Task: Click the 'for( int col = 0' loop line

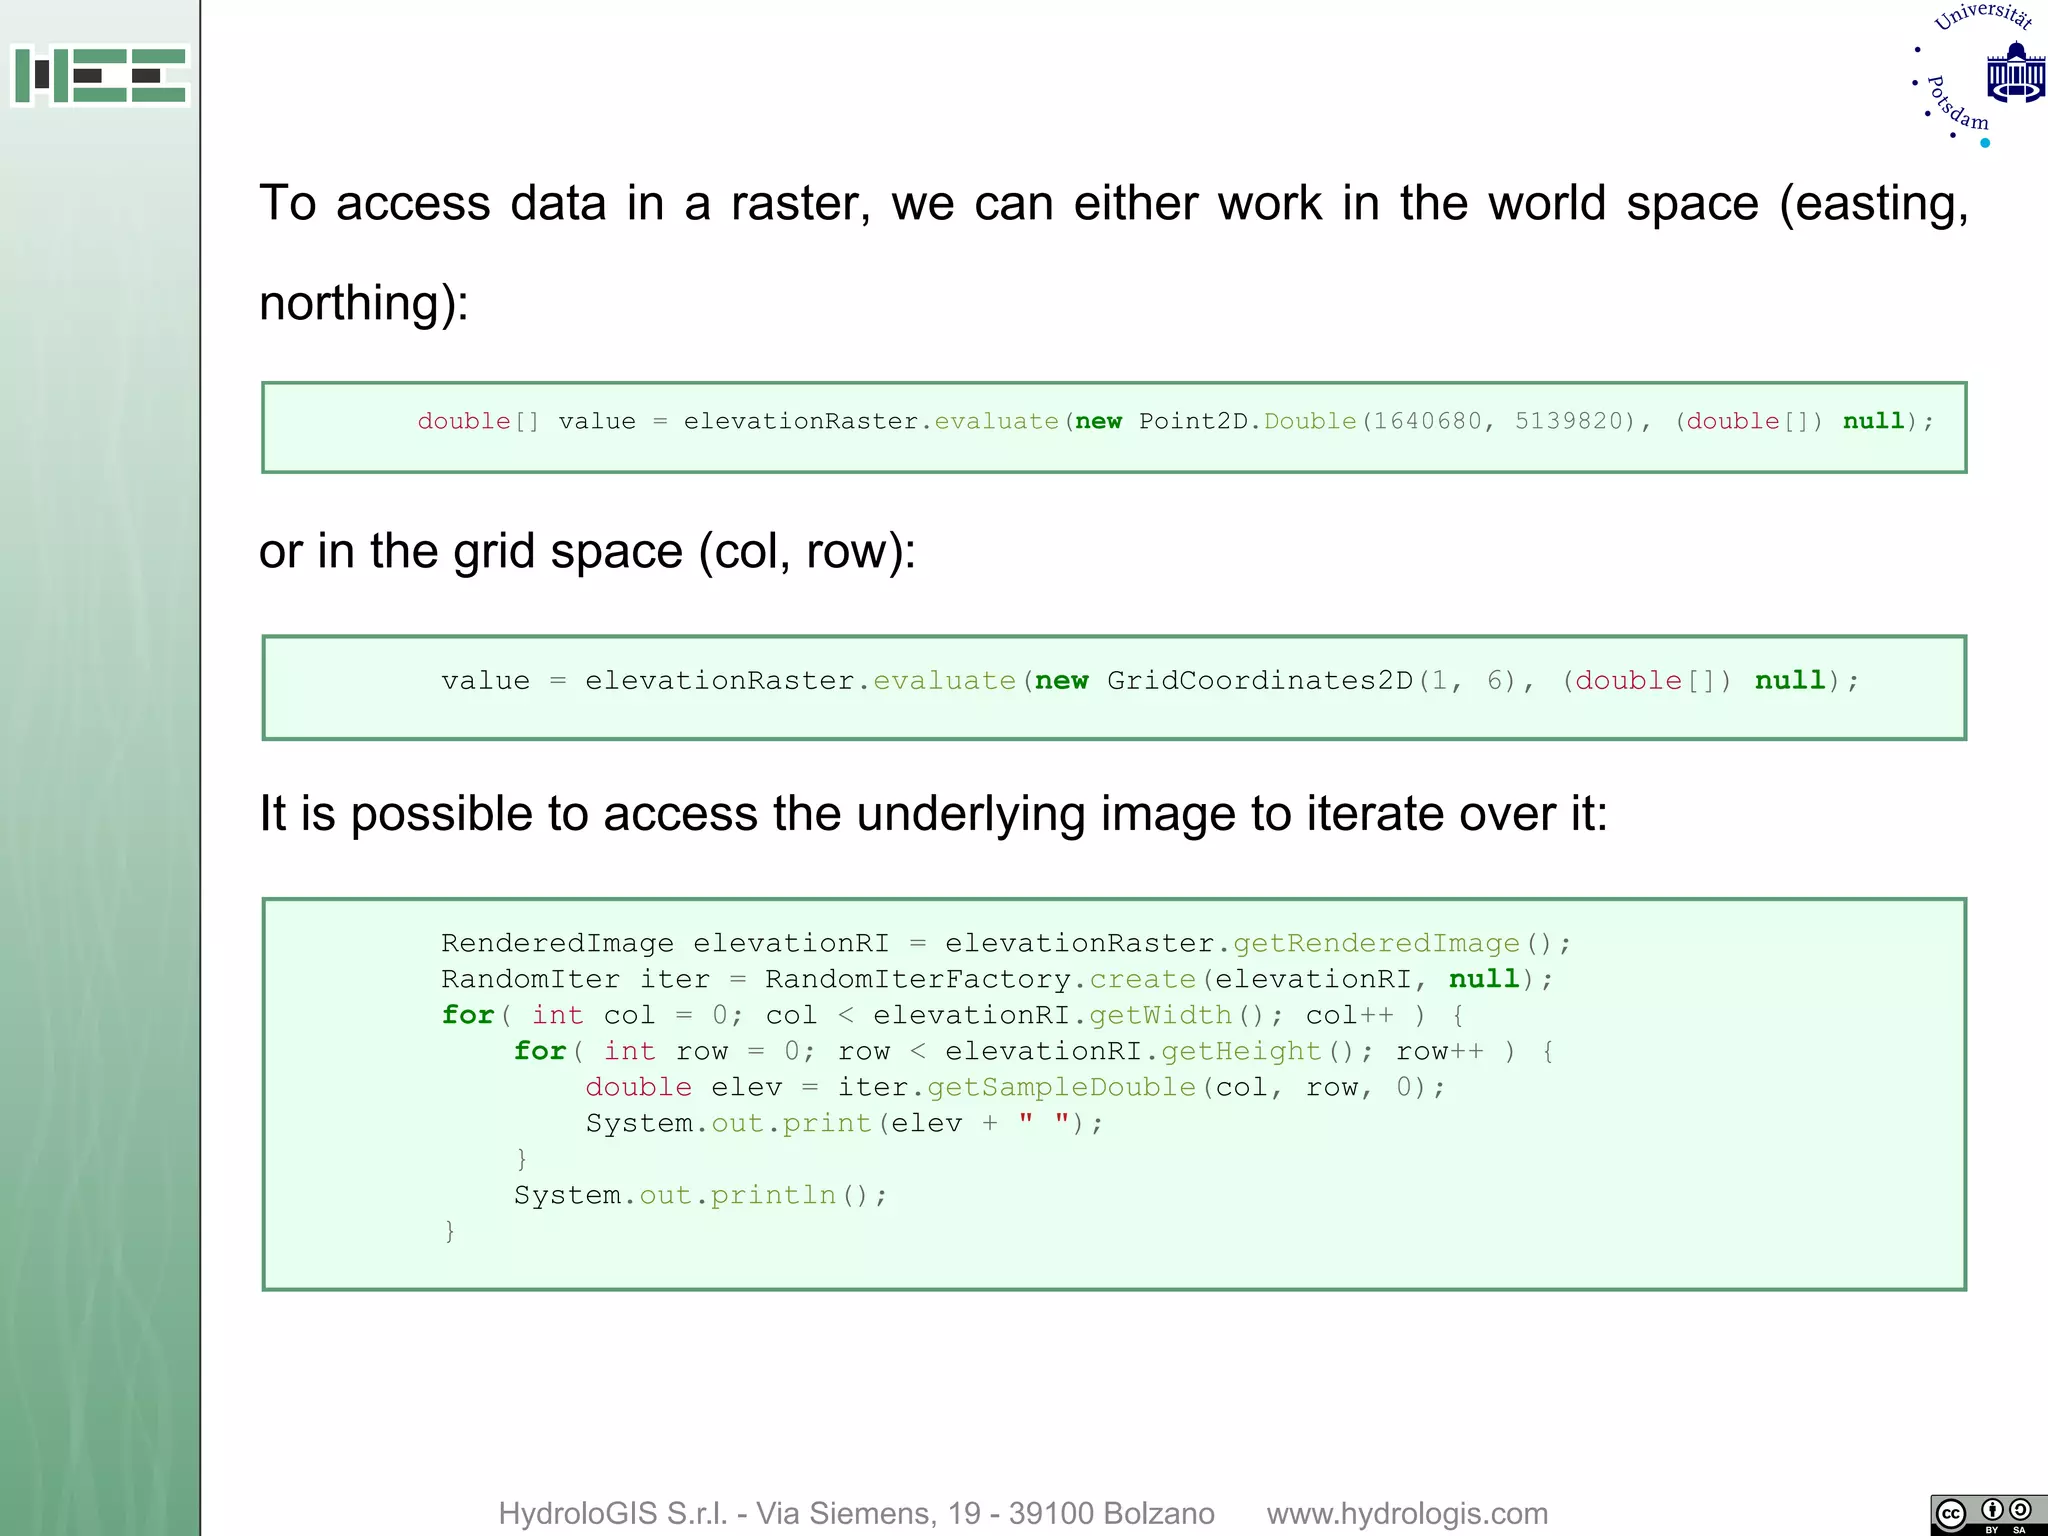Action: [x=953, y=1015]
